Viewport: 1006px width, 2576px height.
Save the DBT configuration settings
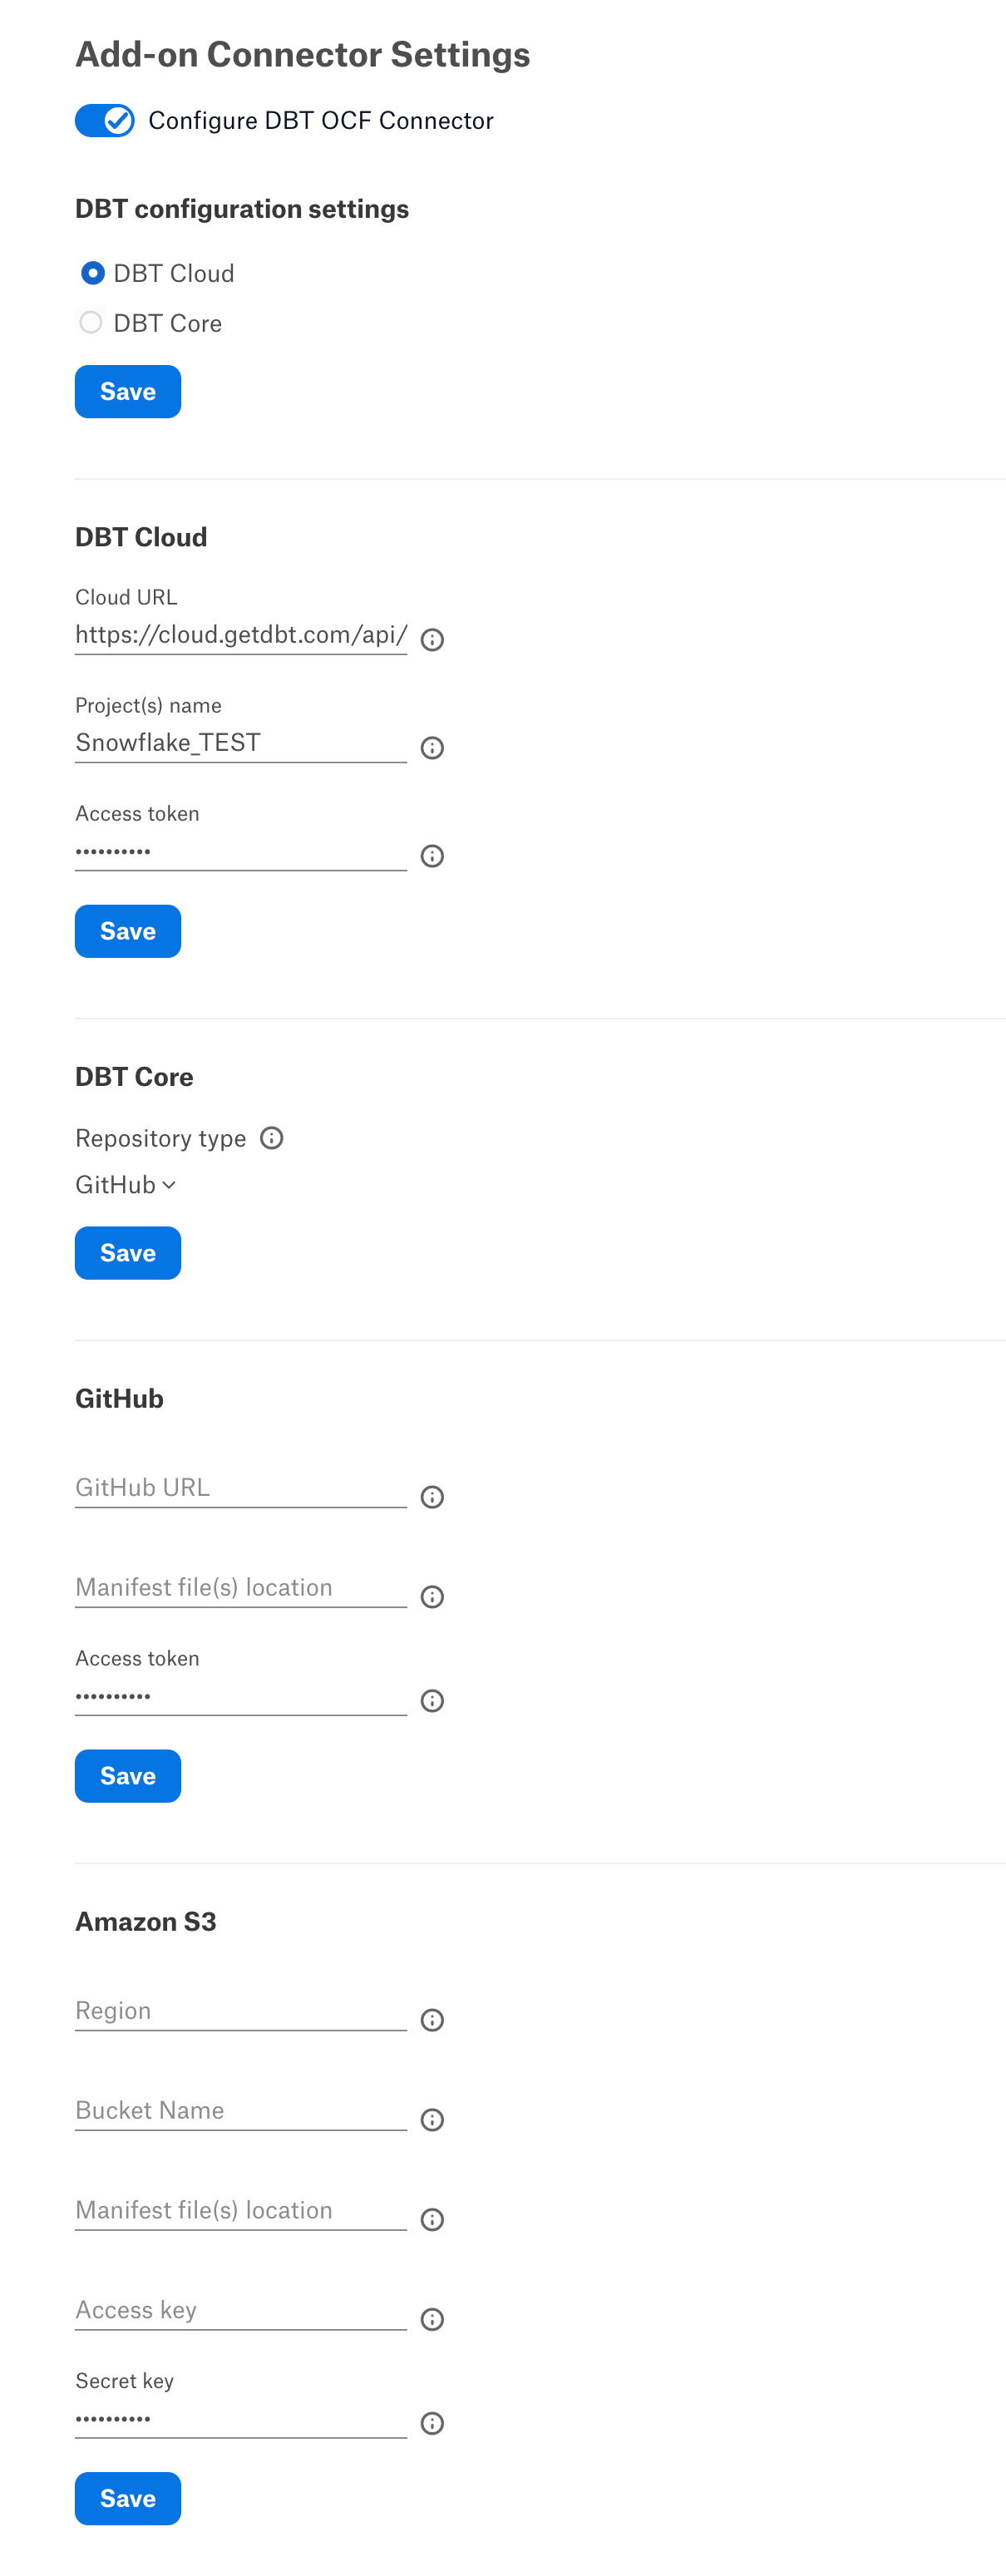[128, 391]
